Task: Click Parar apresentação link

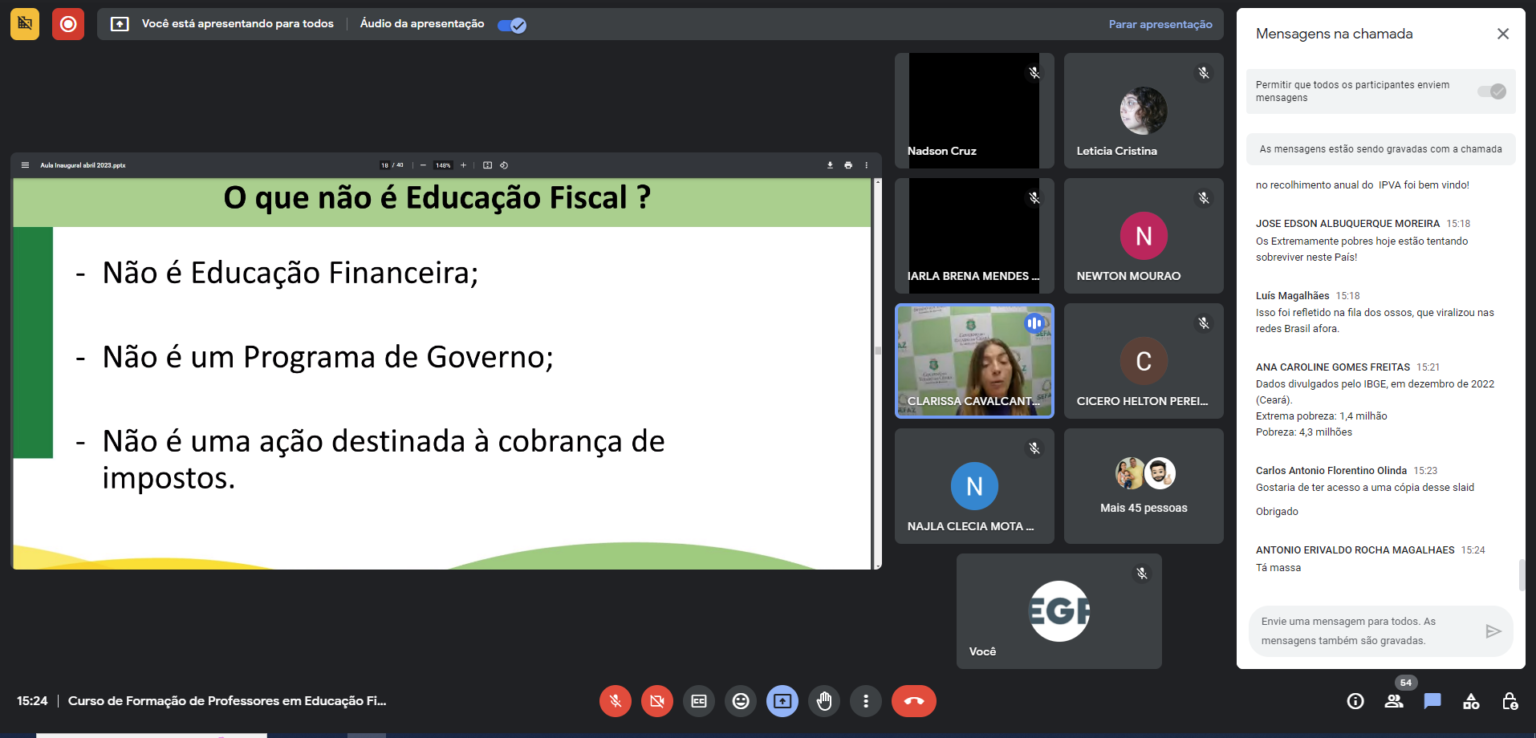Action: point(1160,25)
